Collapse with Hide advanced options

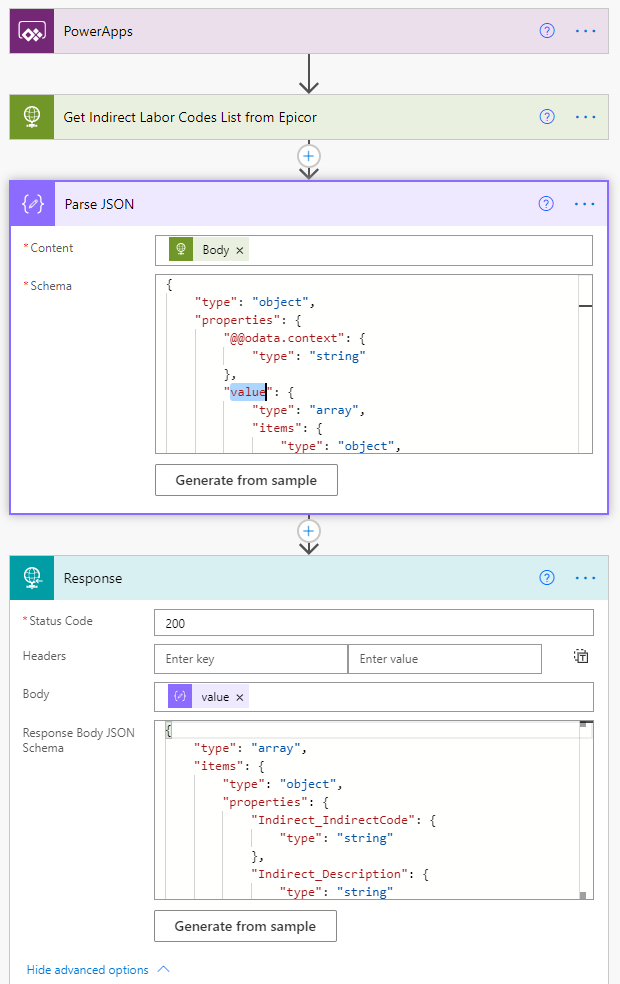[98, 970]
